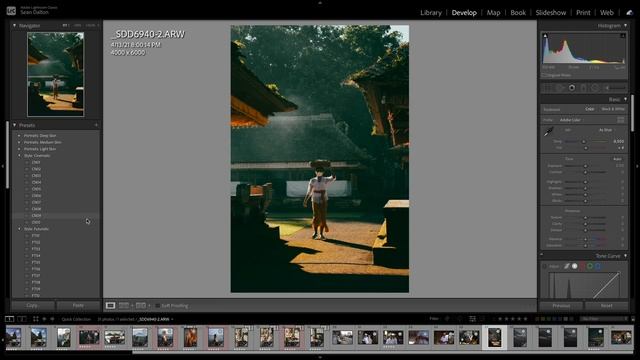The width and height of the screenshot is (640, 360).
Task: Go forward using filmstrip right arrow
Action: point(52,319)
